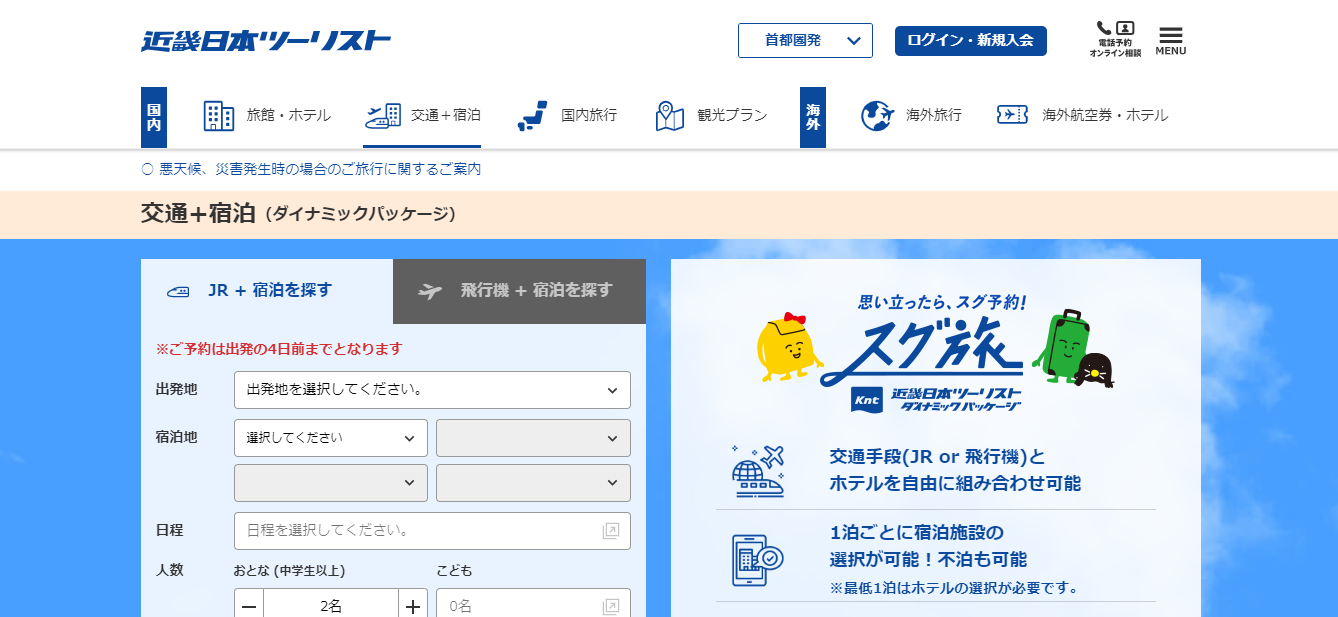1338x617 pixels.
Task: Switch to JR + 宿泊を探す tab
Action: [267, 291]
